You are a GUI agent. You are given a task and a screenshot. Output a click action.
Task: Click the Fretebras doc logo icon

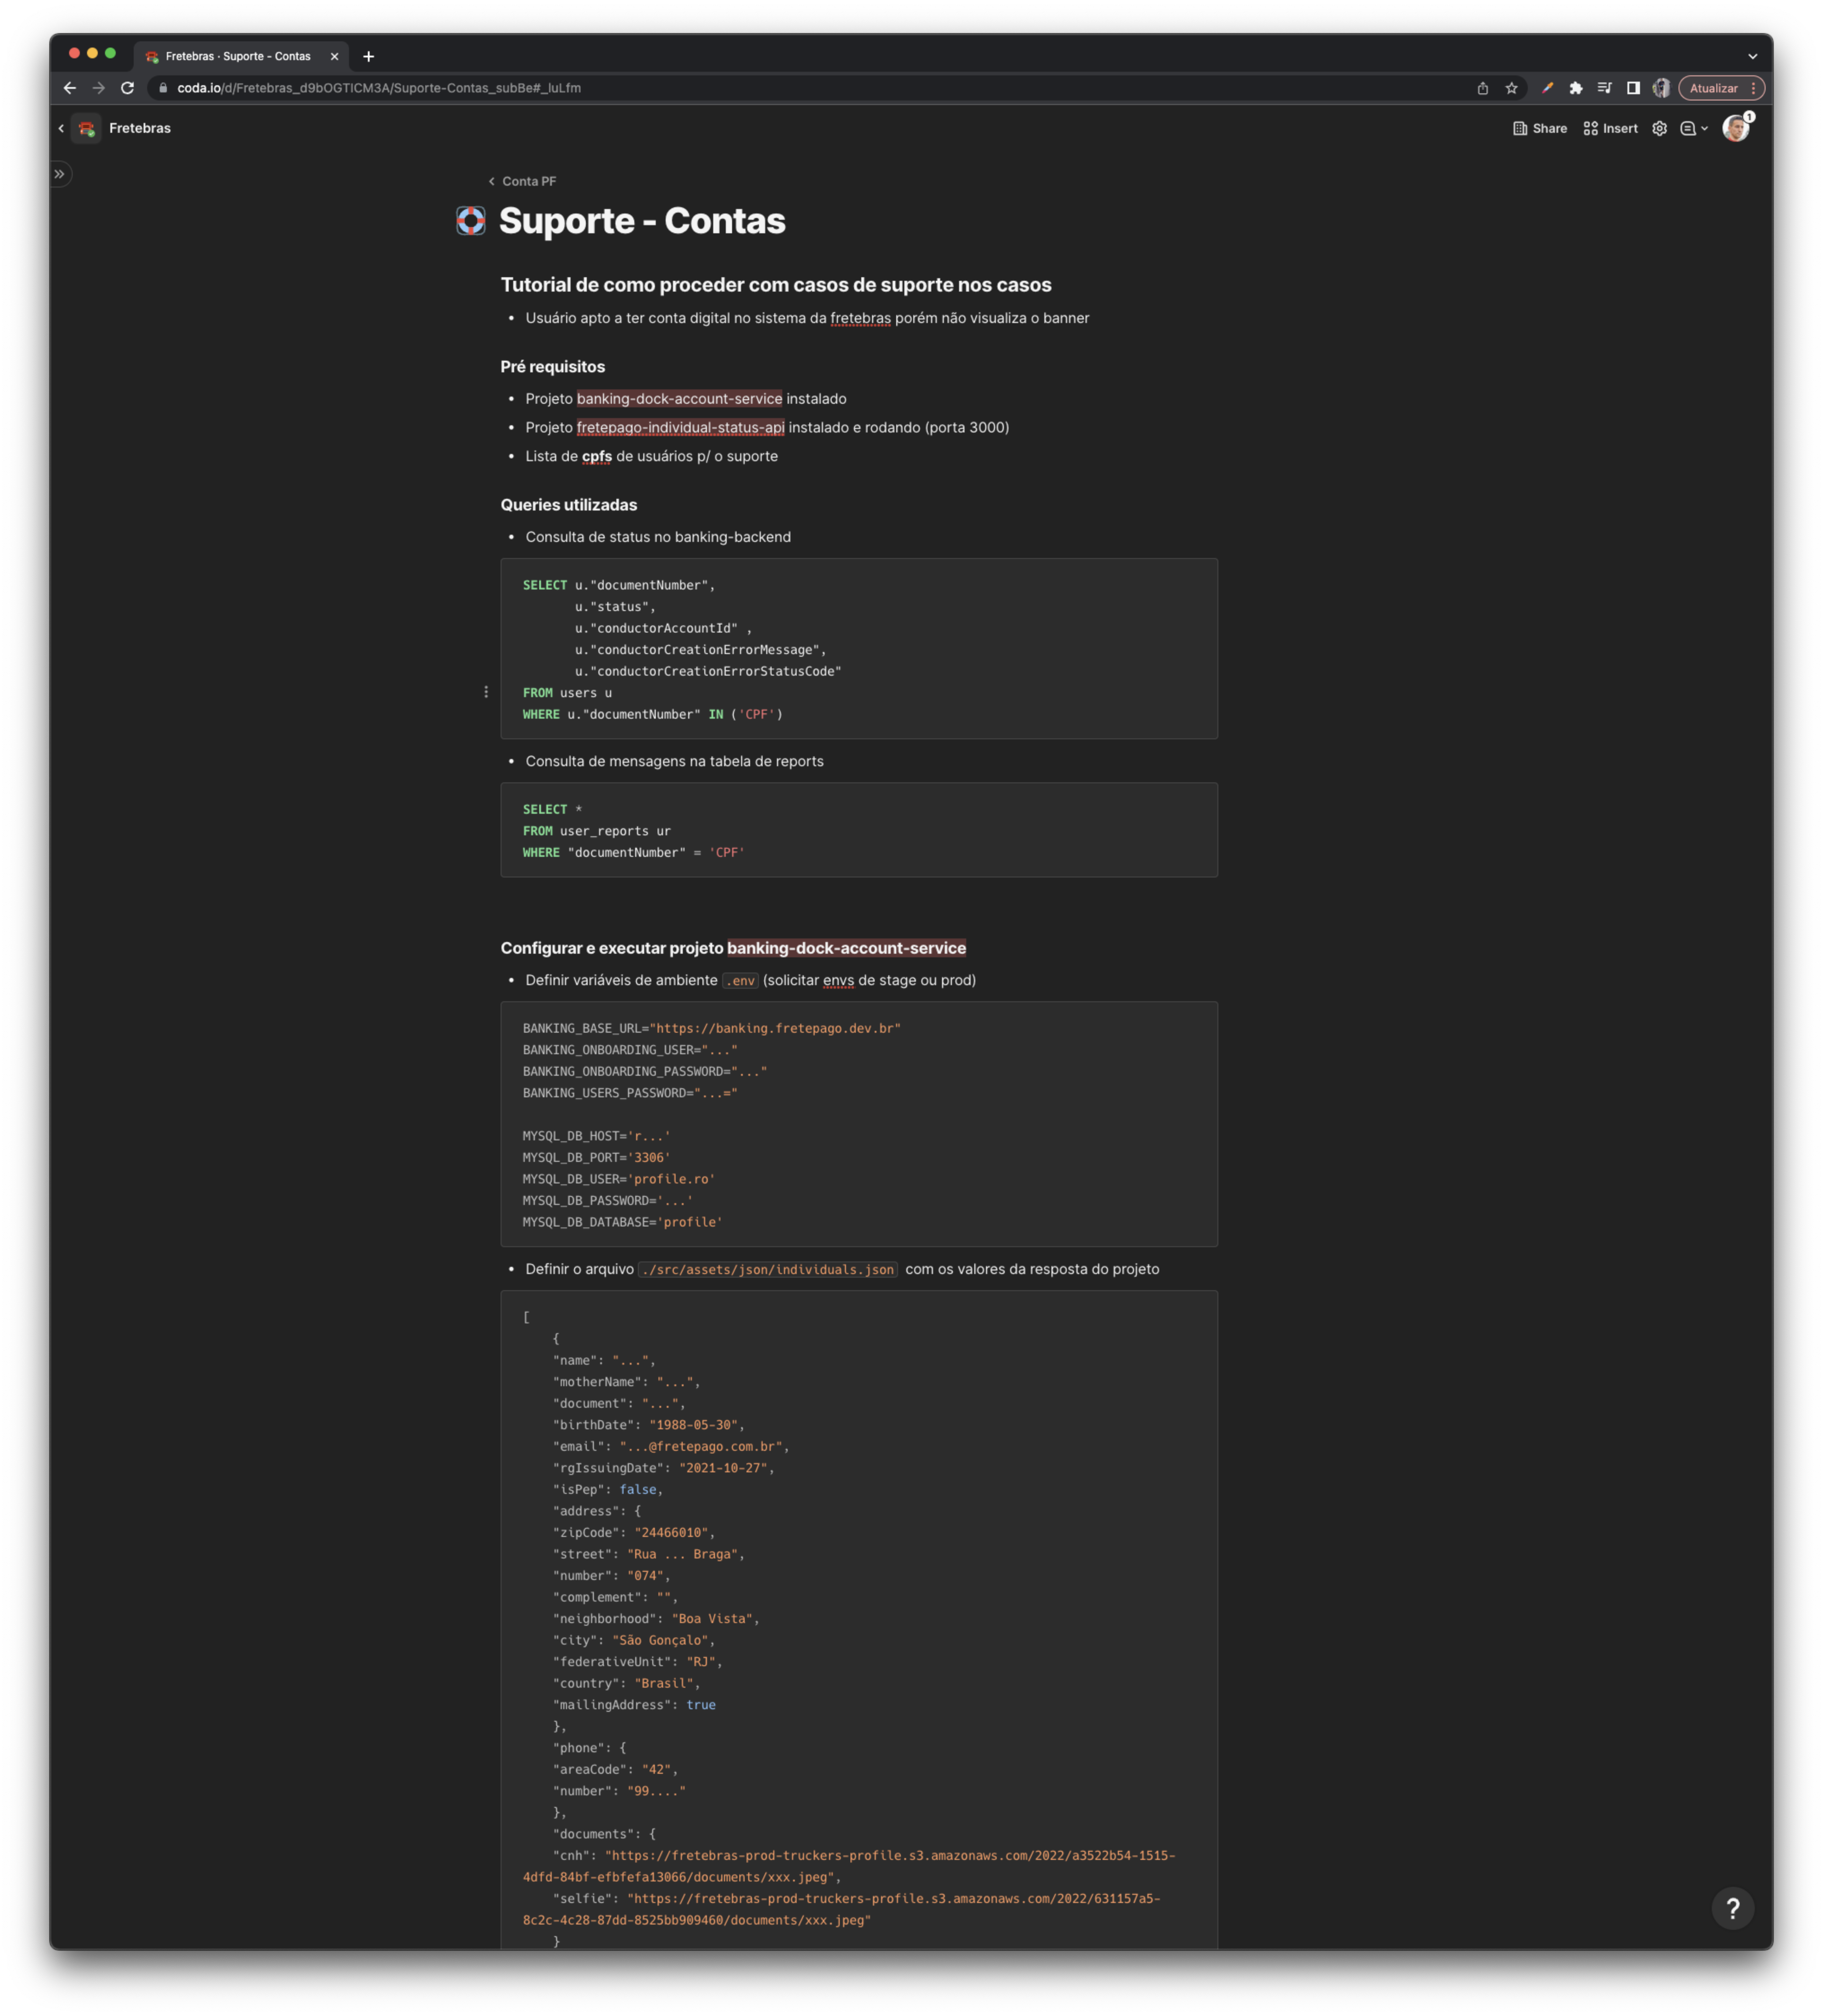87,128
